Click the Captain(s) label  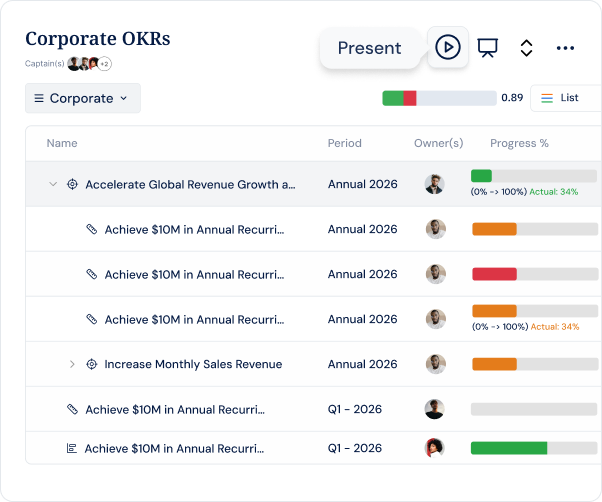(x=45, y=64)
